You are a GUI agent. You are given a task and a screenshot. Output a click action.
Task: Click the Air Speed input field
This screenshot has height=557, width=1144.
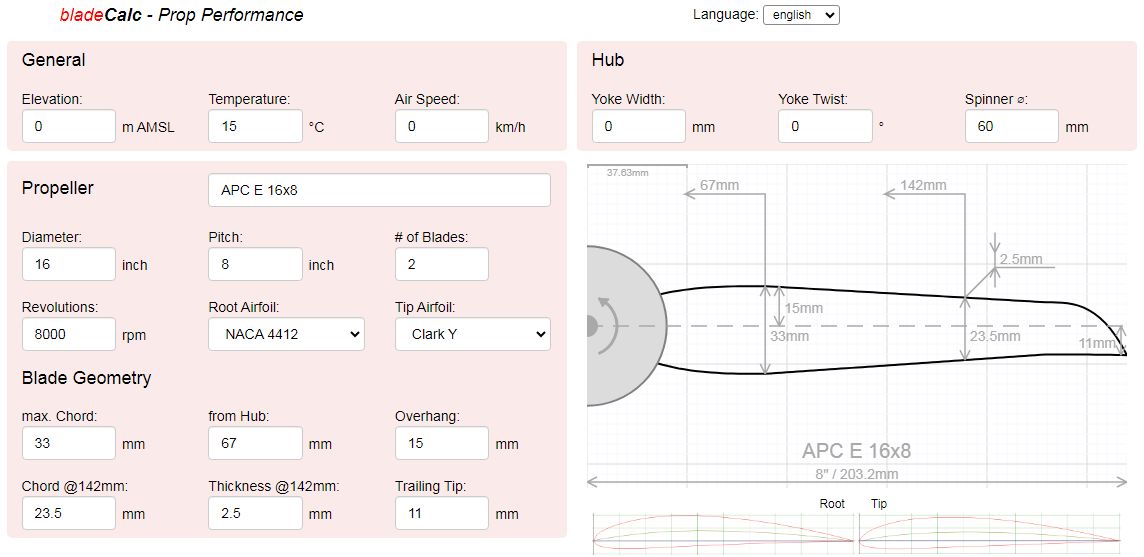click(442, 126)
